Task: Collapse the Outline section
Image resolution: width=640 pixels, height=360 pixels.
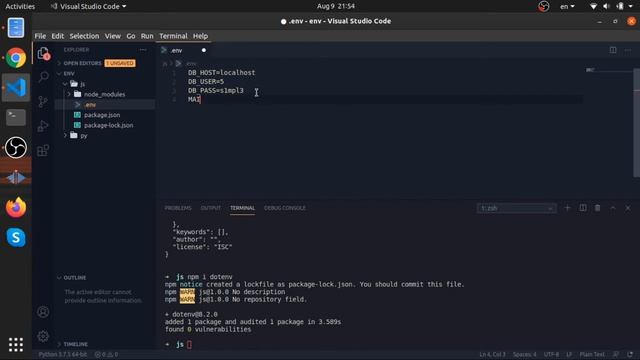Action: tap(105, 278)
